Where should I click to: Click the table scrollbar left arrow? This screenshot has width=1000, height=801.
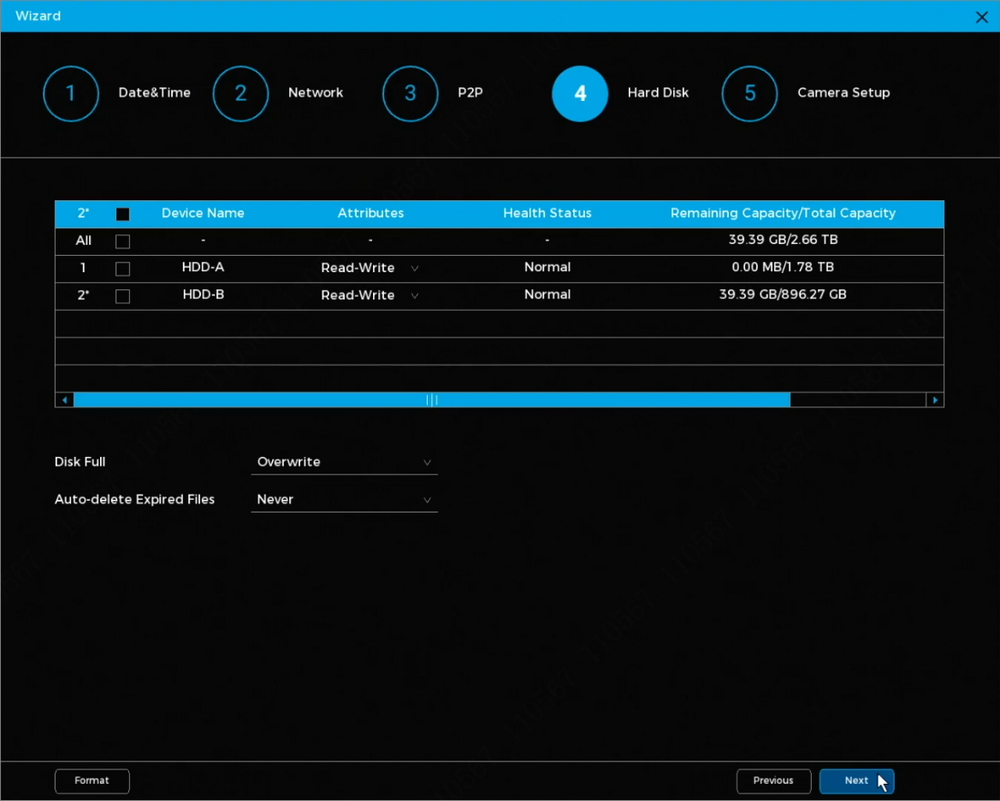65,400
